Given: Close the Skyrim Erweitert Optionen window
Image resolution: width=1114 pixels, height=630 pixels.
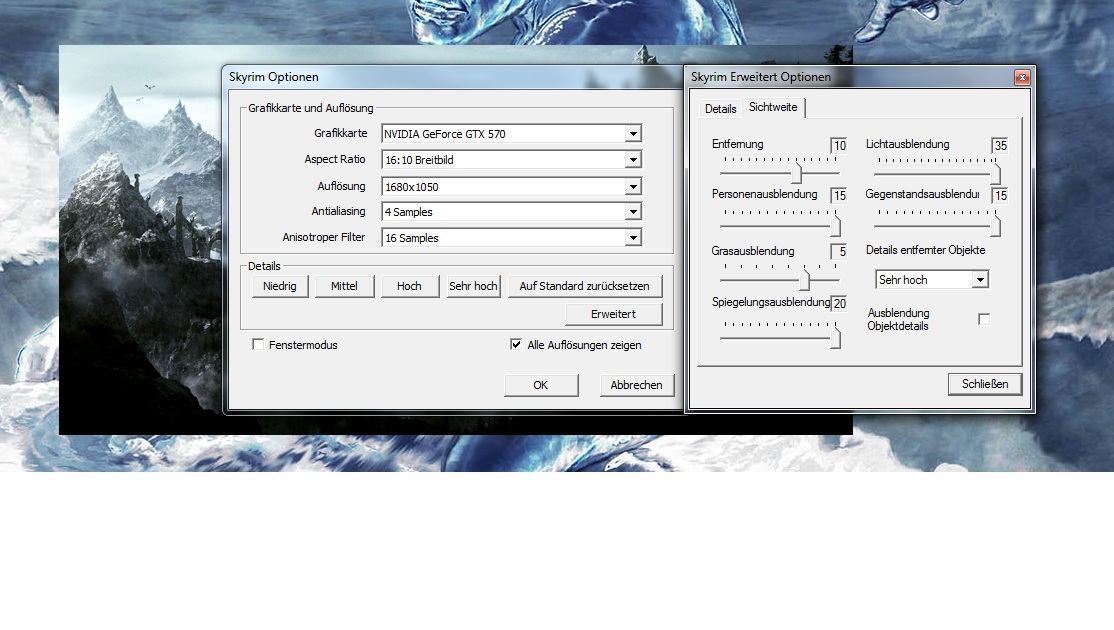Looking at the screenshot, I should 1022,77.
